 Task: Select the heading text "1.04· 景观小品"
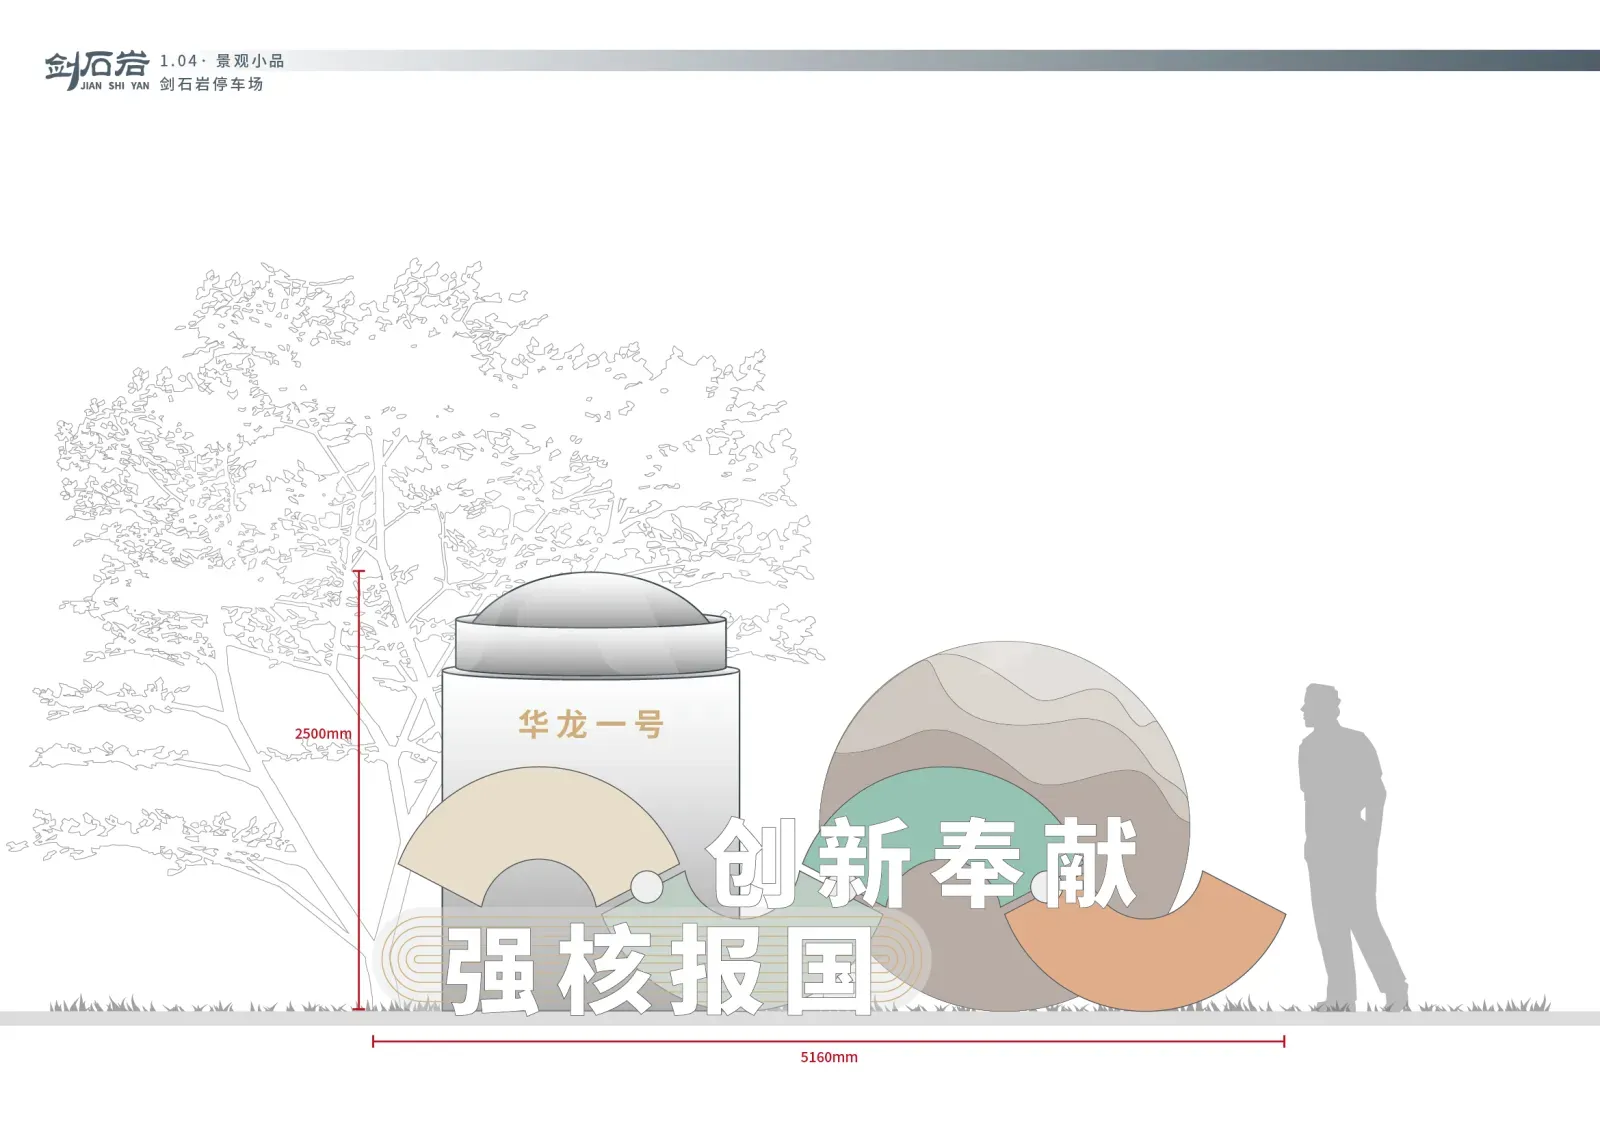(222, 61)
